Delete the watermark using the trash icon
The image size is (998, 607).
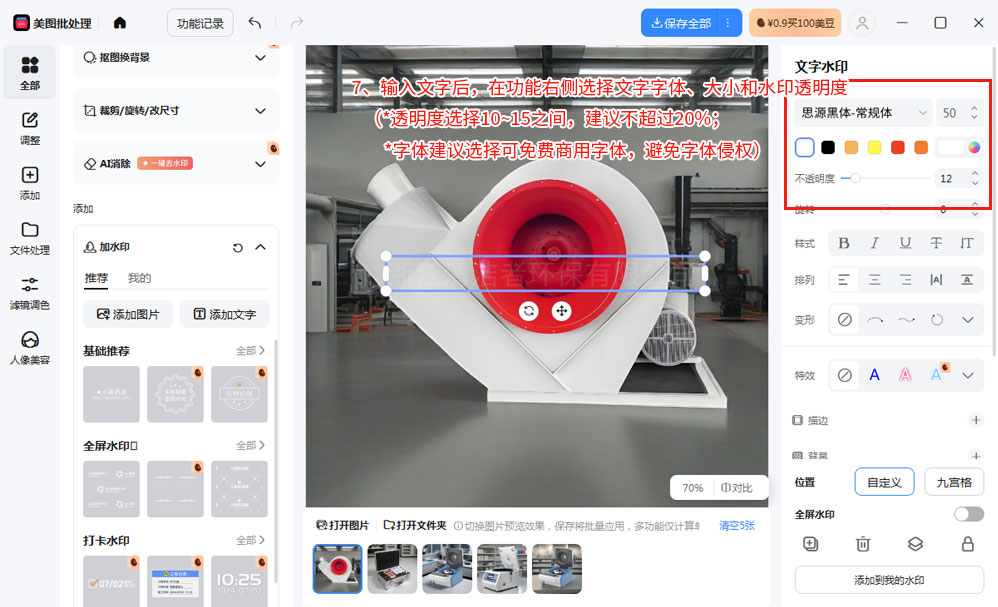(x=862, y=544)
